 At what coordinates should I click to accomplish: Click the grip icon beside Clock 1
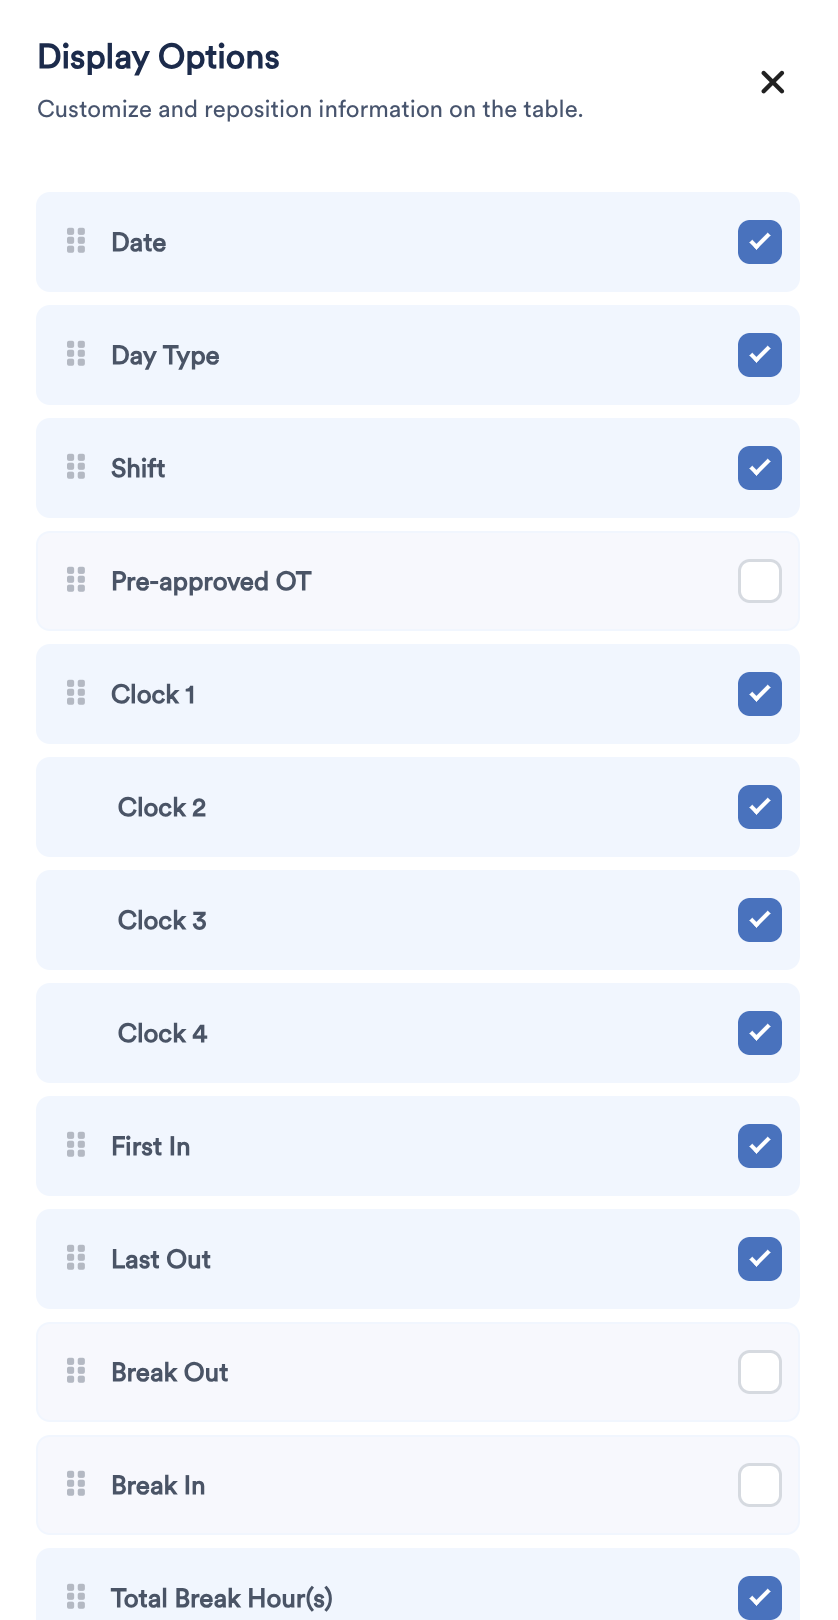coord(76,693)
